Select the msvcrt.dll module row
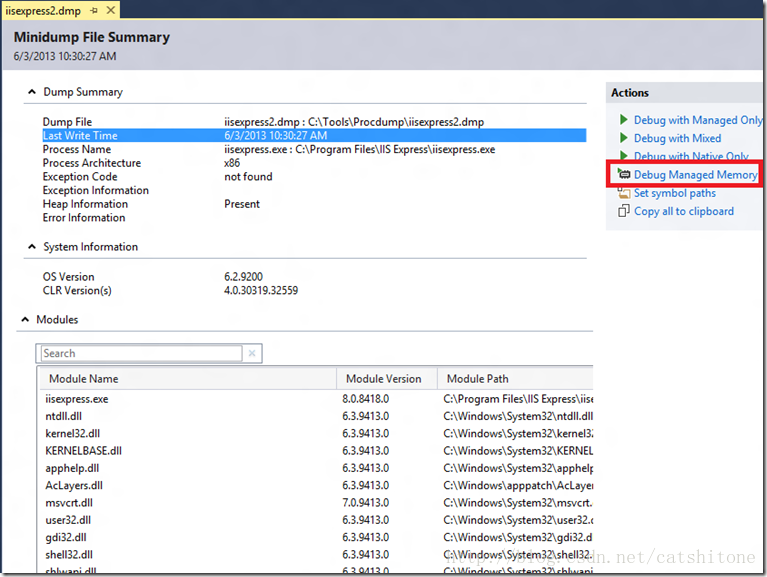Image resolution: width=767 pixels, height=577 pixels. coord(316,503)
